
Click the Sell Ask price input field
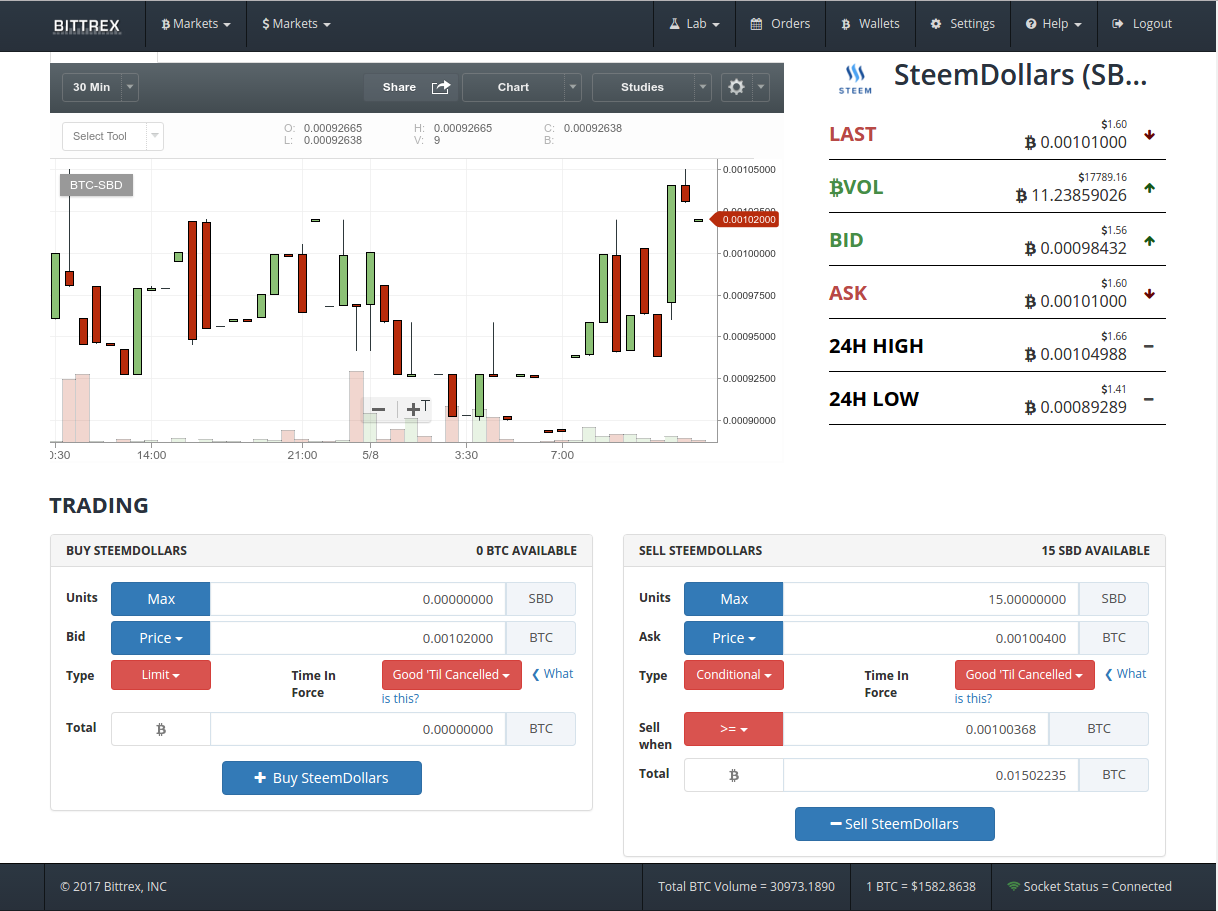click(x=931, y=638)
